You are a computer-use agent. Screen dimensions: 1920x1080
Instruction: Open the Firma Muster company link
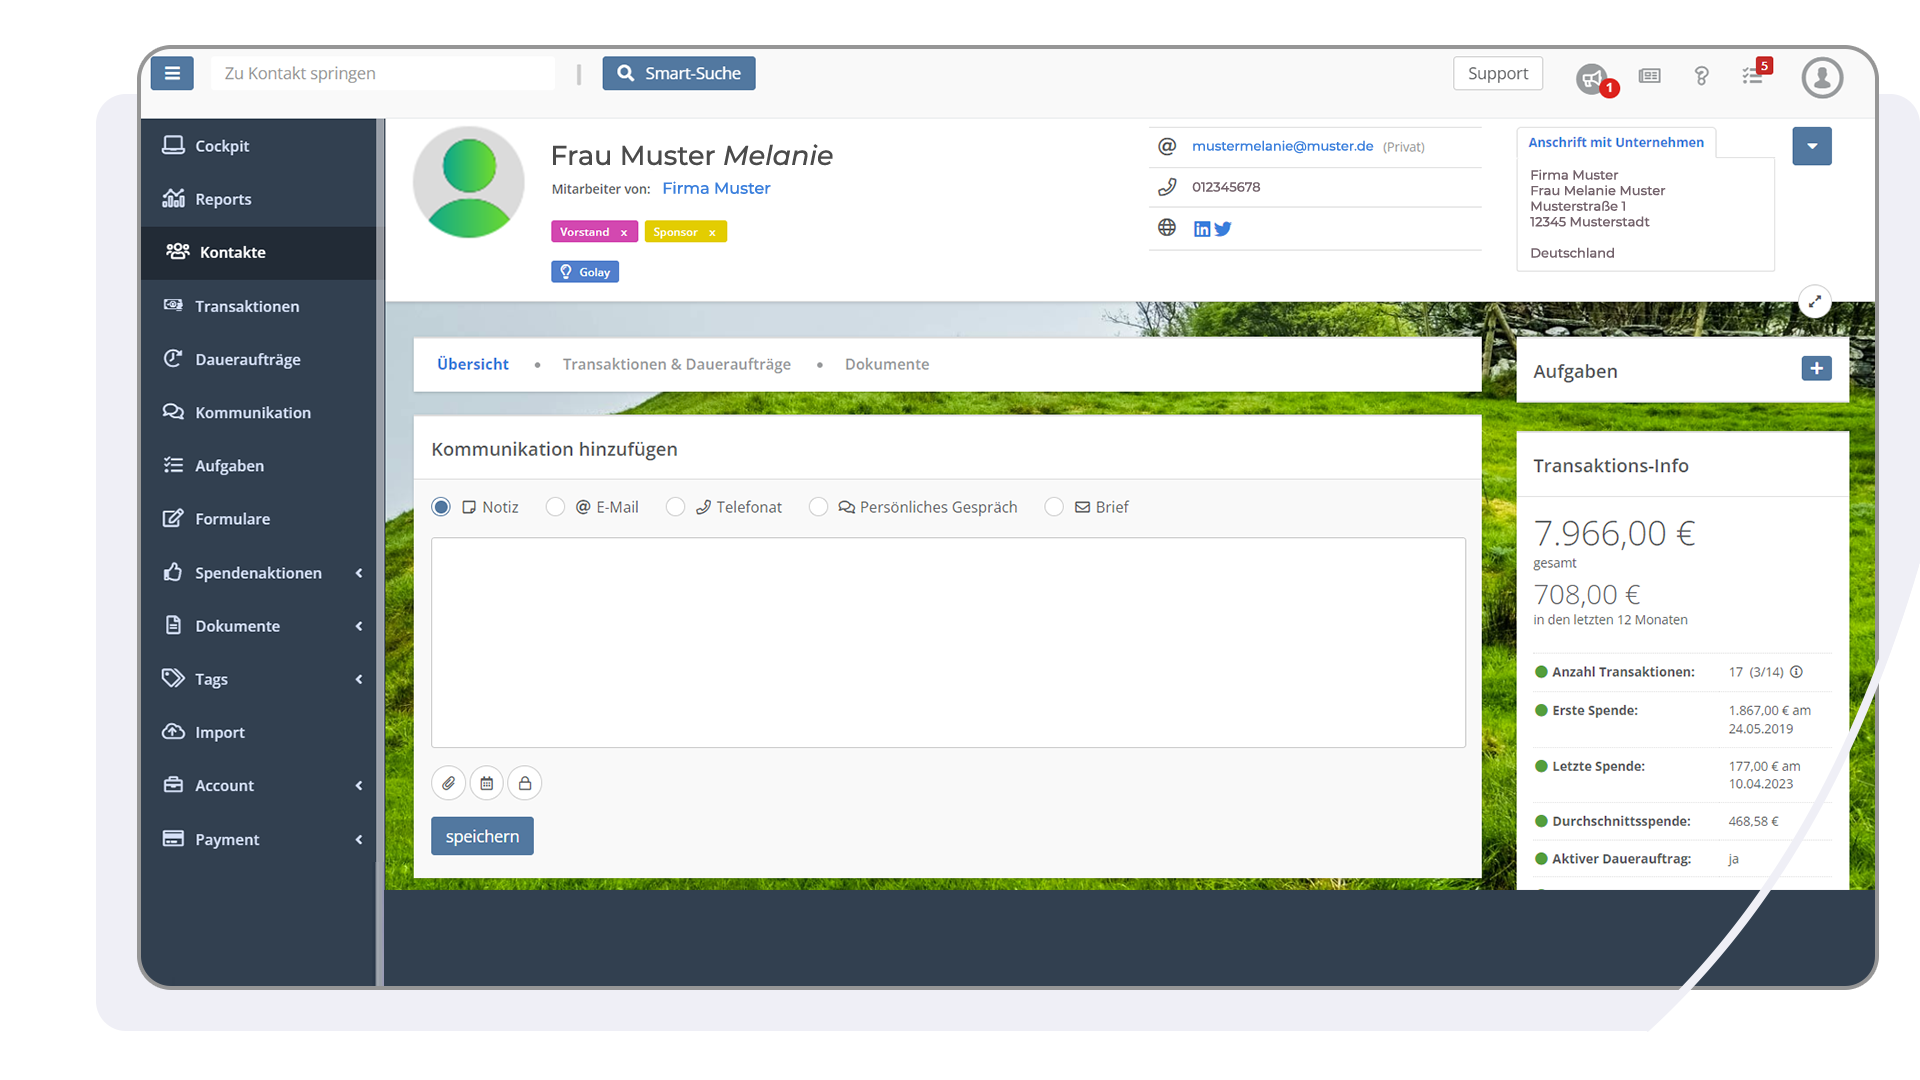(x=716, y=188)
